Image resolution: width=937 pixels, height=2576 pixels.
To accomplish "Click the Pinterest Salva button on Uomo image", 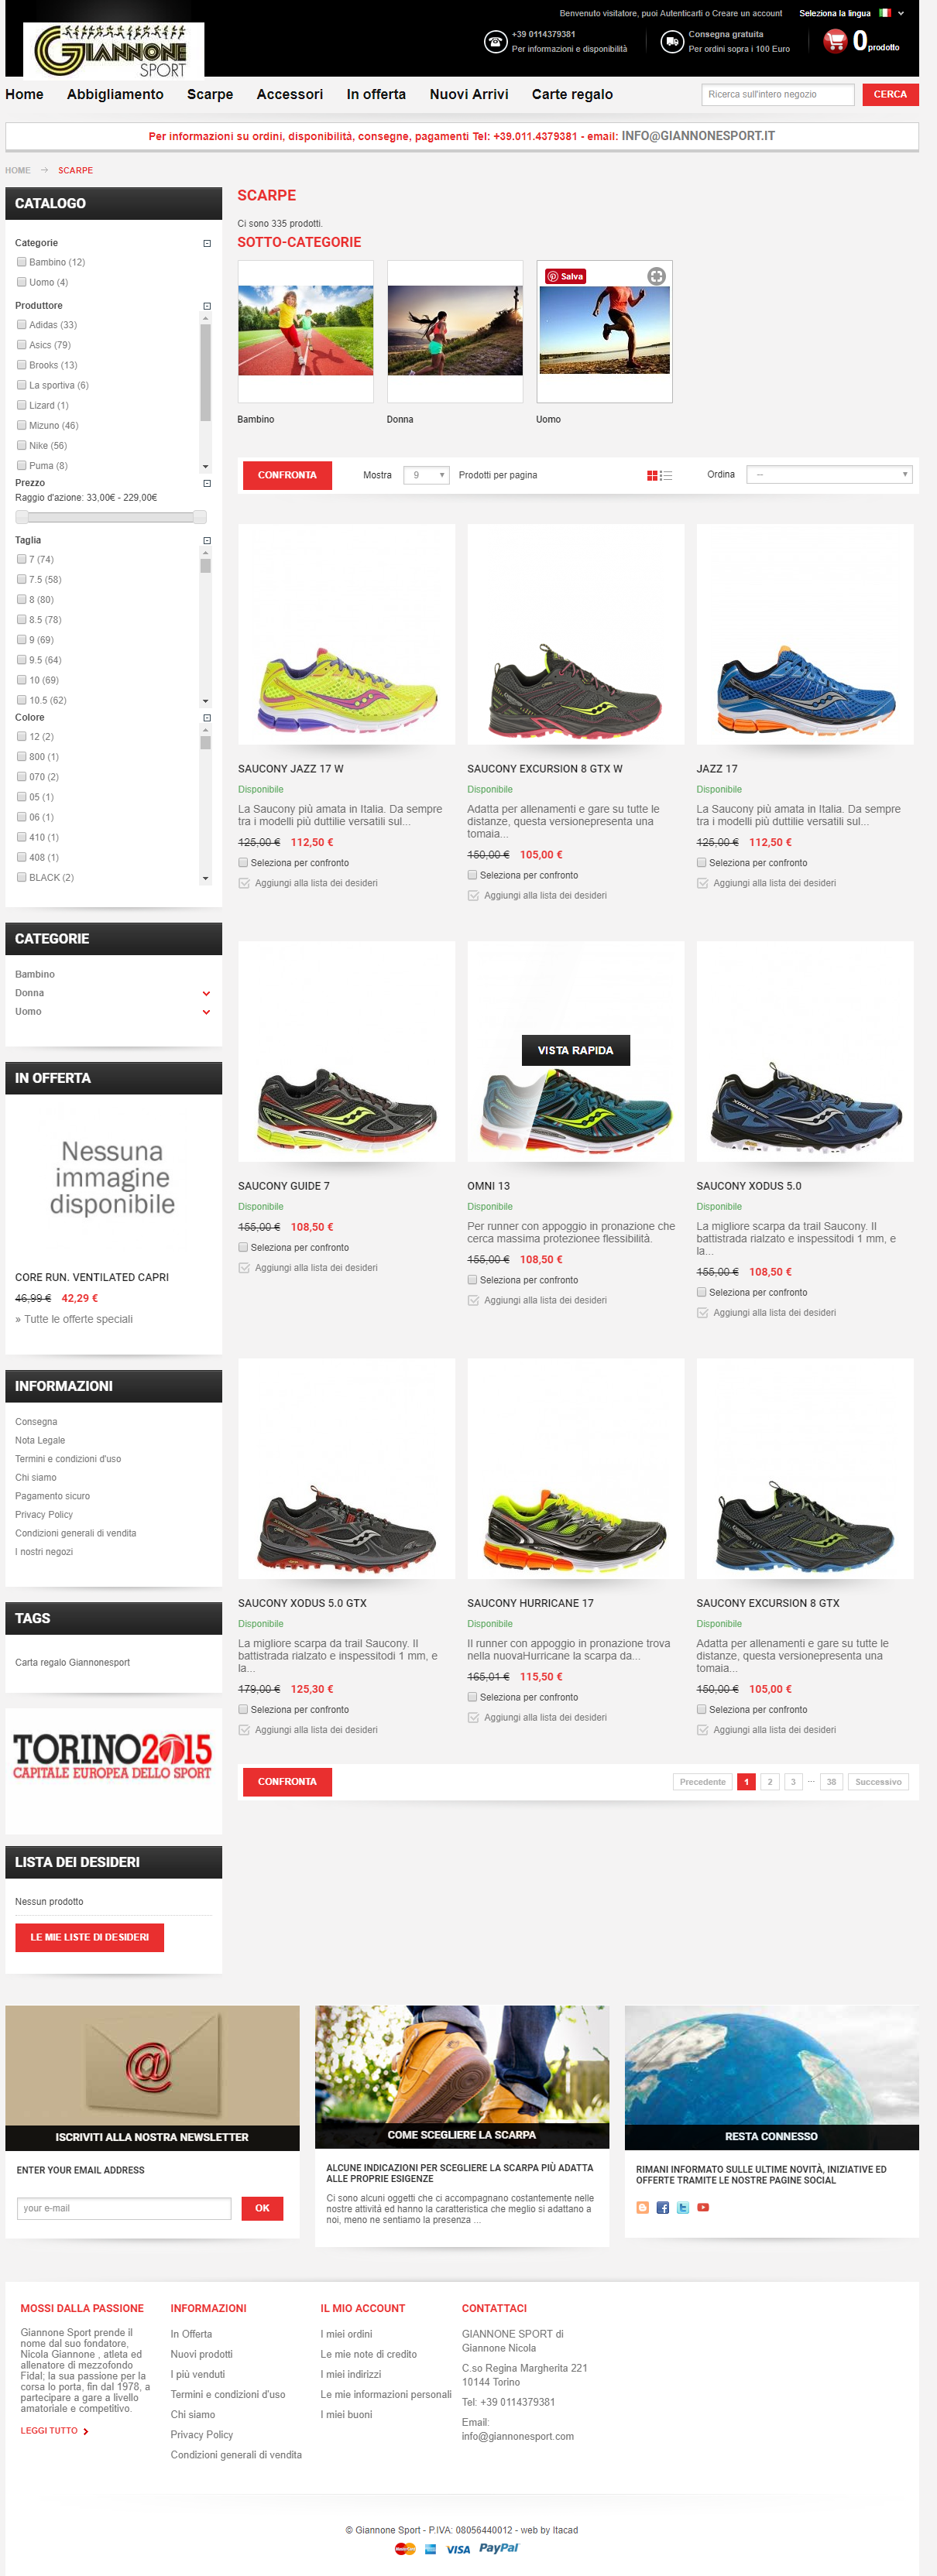I will pos(565,276).
